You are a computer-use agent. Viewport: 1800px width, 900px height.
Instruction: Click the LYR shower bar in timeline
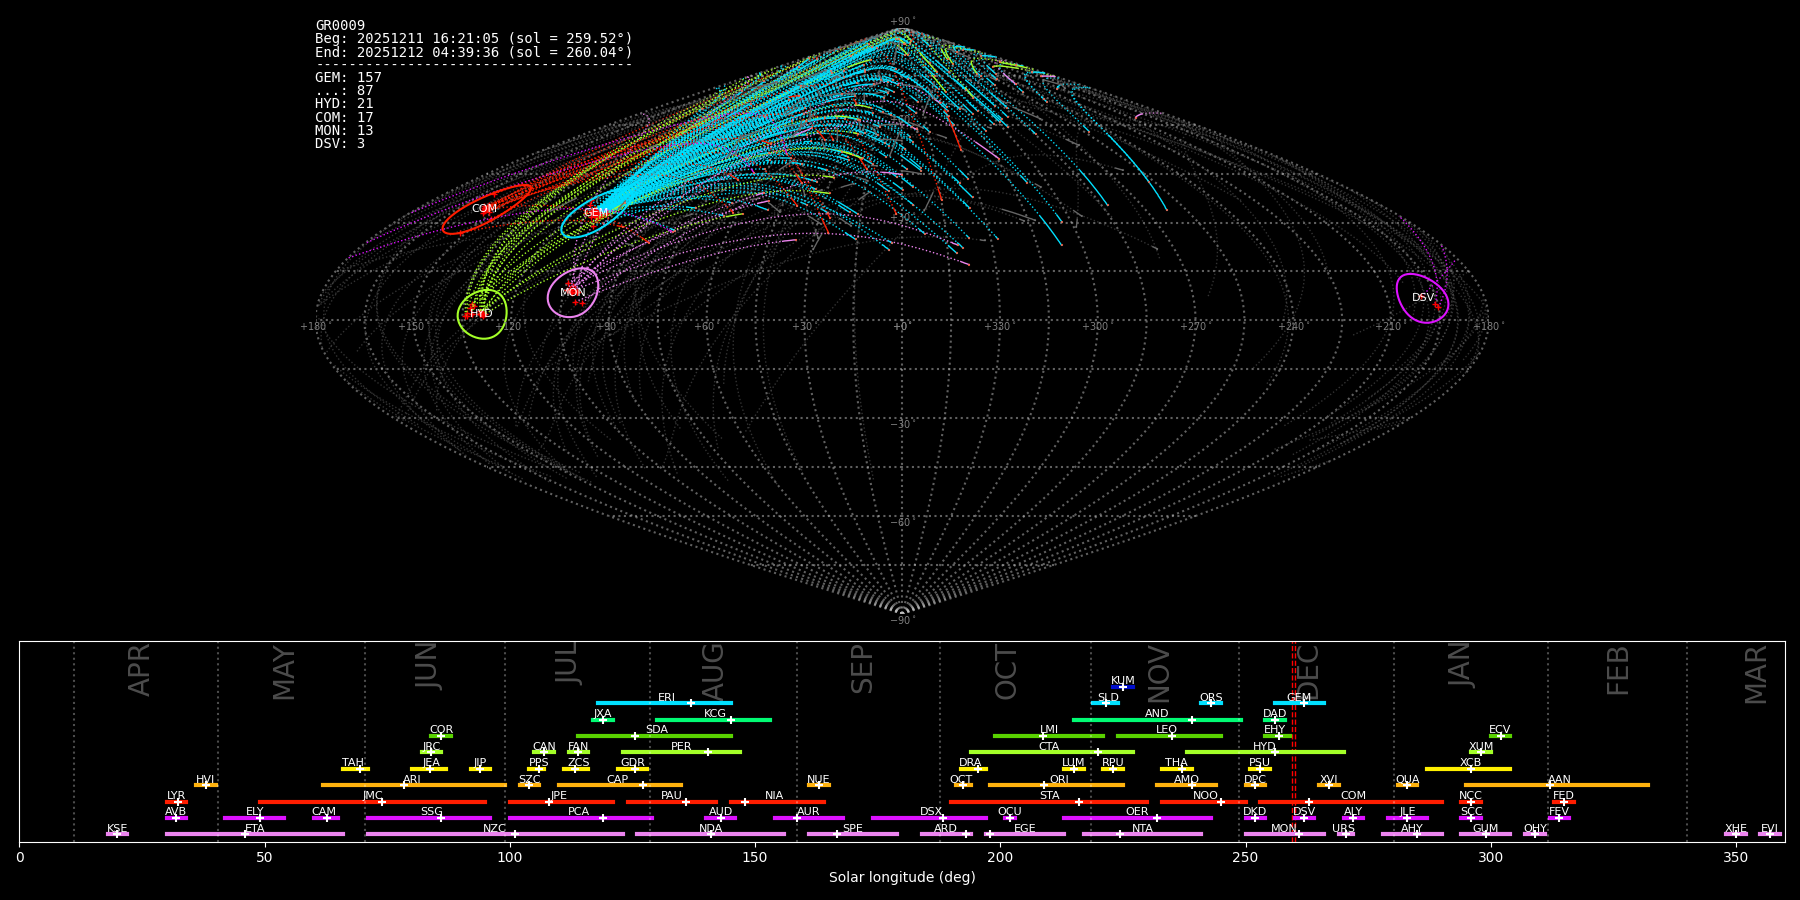point(176,802)
